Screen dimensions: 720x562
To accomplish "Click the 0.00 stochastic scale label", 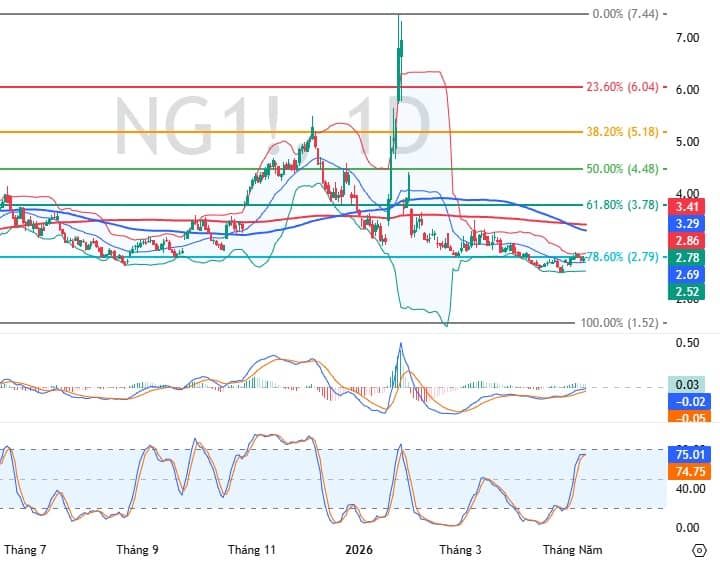I will 687,528.
